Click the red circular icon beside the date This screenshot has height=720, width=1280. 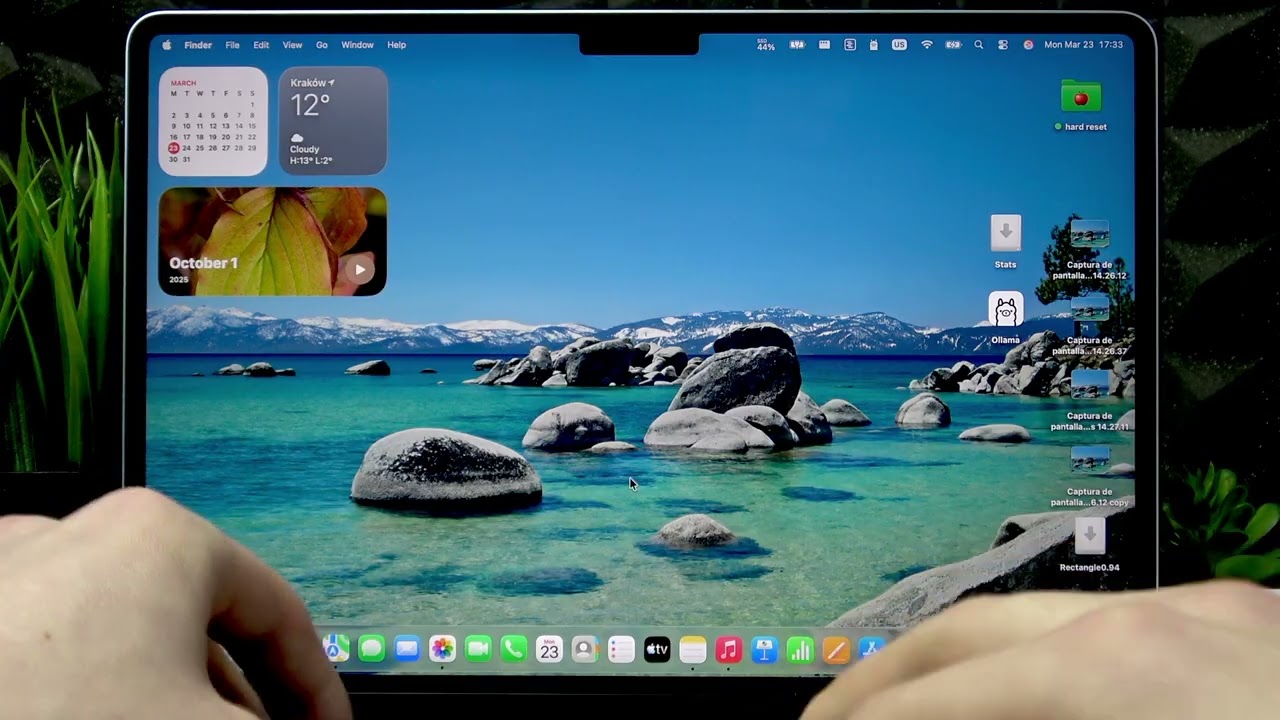point(1028,45)
